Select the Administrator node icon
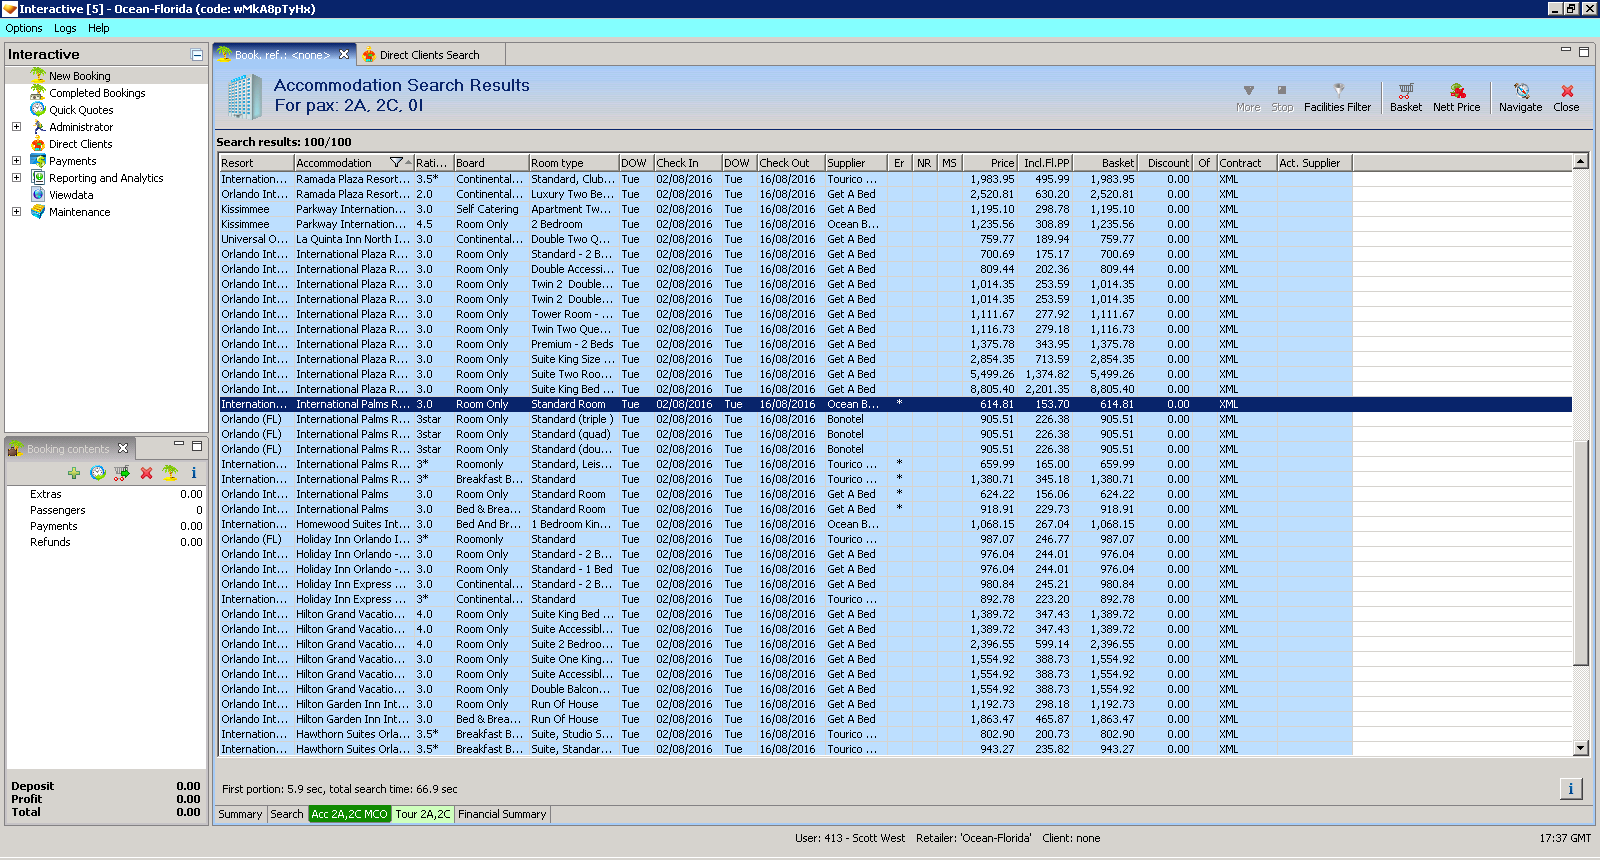This screenshot has height=860, width=1600. tap(38, 127)
